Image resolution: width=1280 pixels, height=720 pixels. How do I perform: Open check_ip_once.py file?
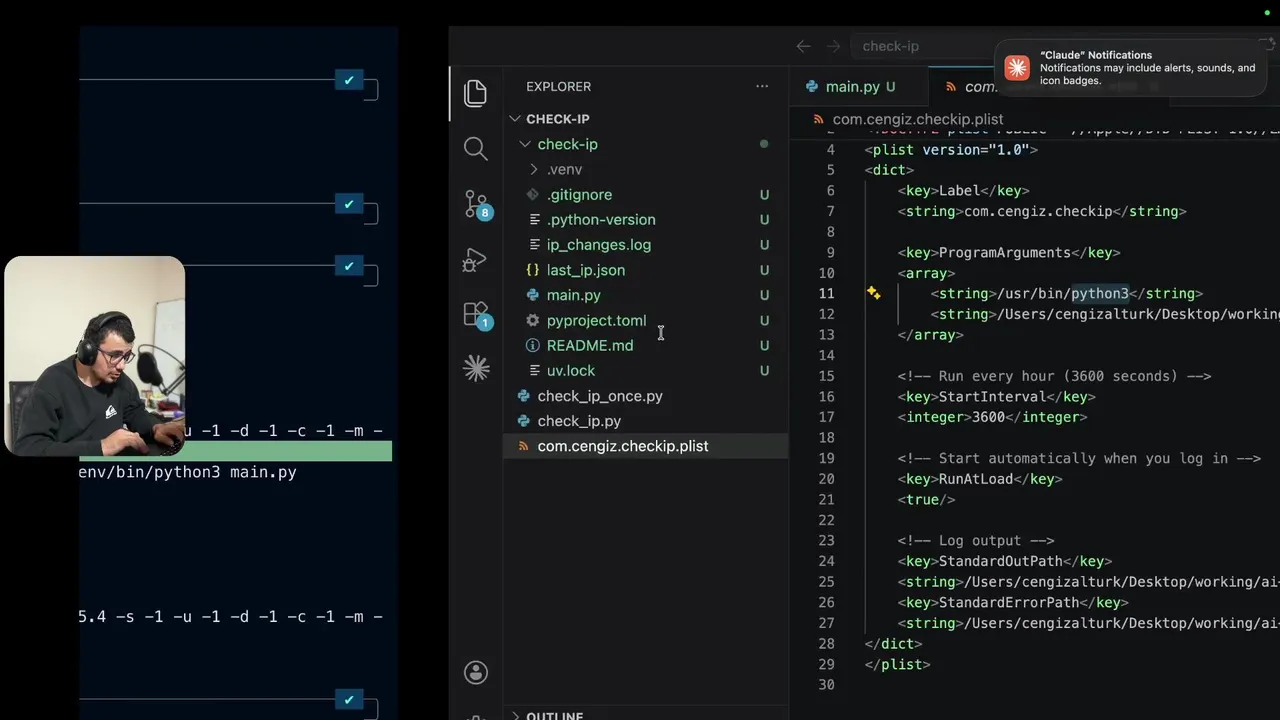(x=600, y=396)
